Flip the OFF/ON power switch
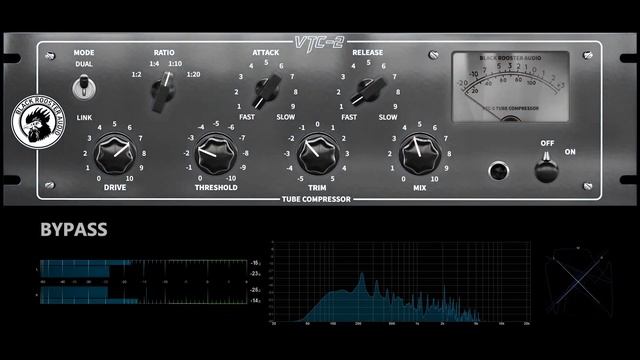 (x=546, y=167)
